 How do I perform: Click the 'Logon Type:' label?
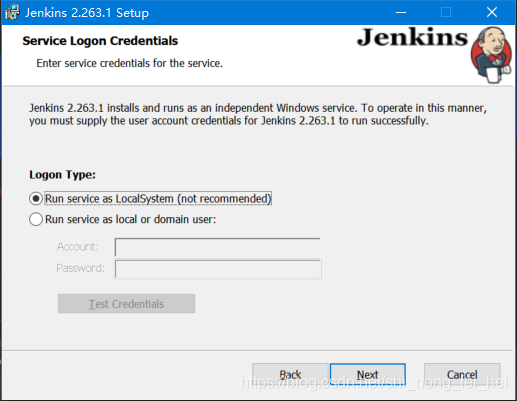click(62, 175)
